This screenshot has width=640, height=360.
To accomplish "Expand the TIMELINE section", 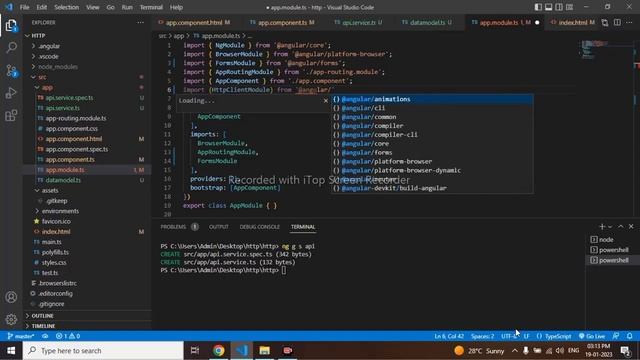I will [43, 326].
